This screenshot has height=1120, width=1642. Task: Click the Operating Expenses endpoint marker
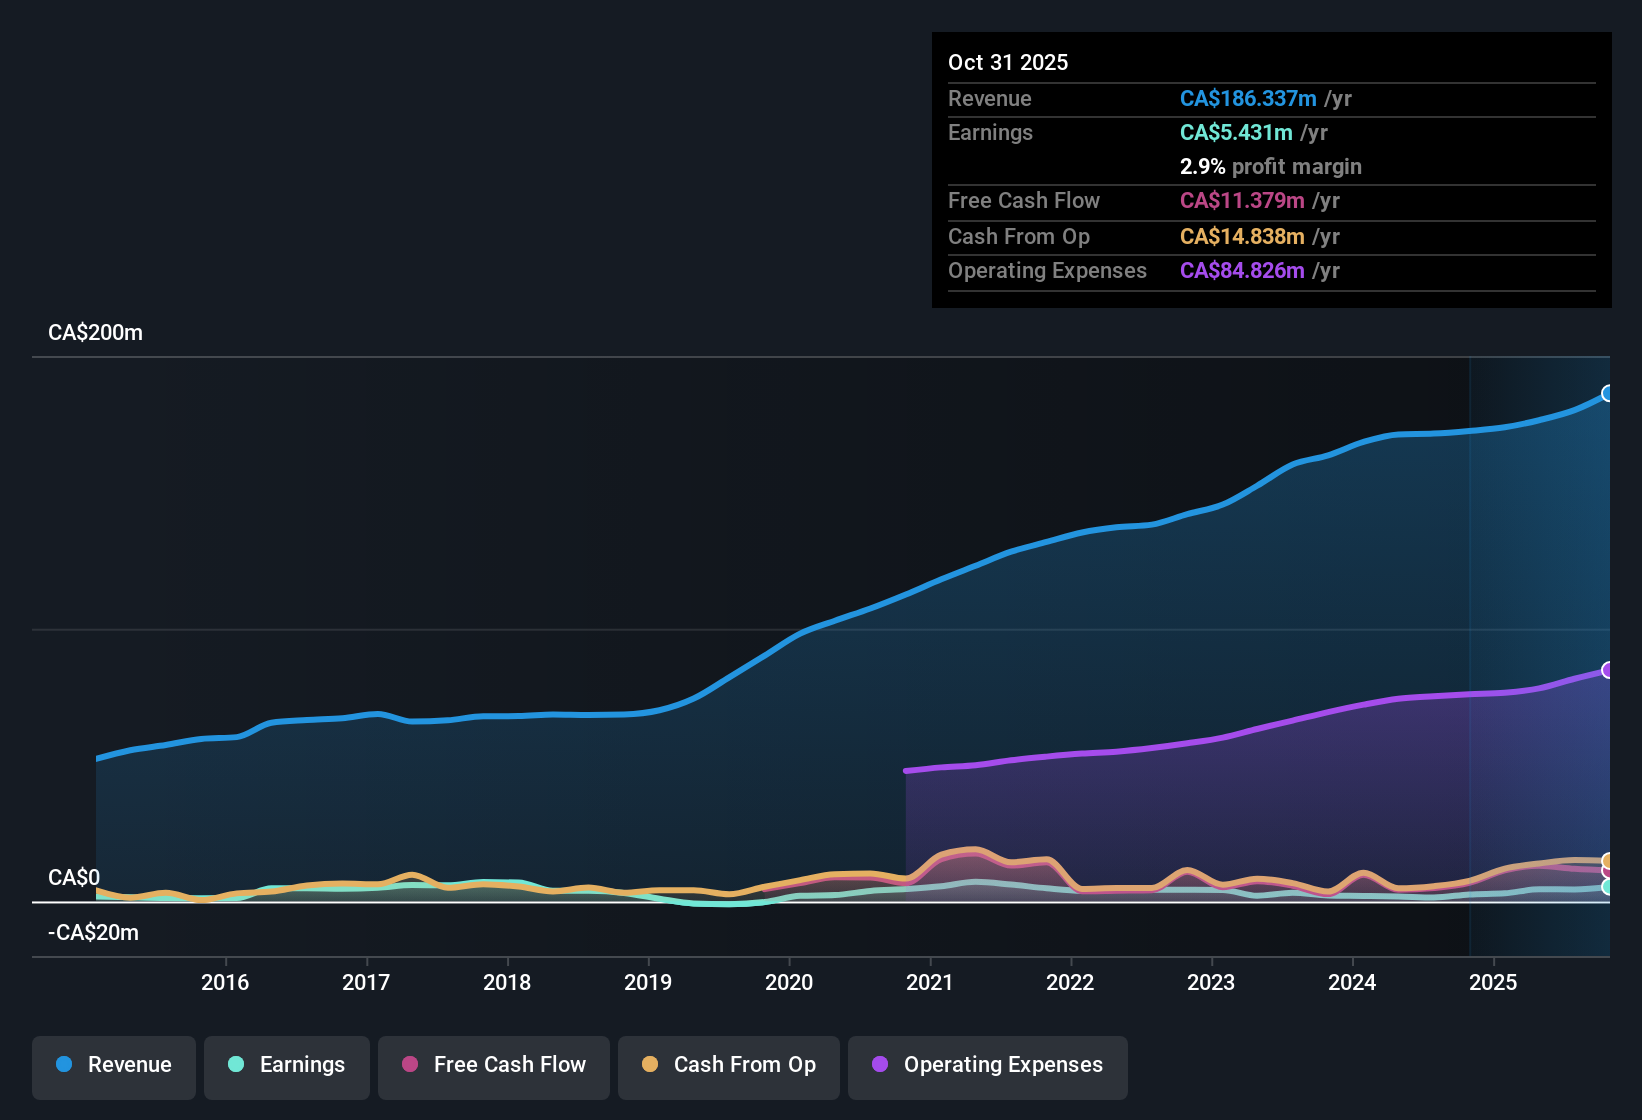(1607, 669)
